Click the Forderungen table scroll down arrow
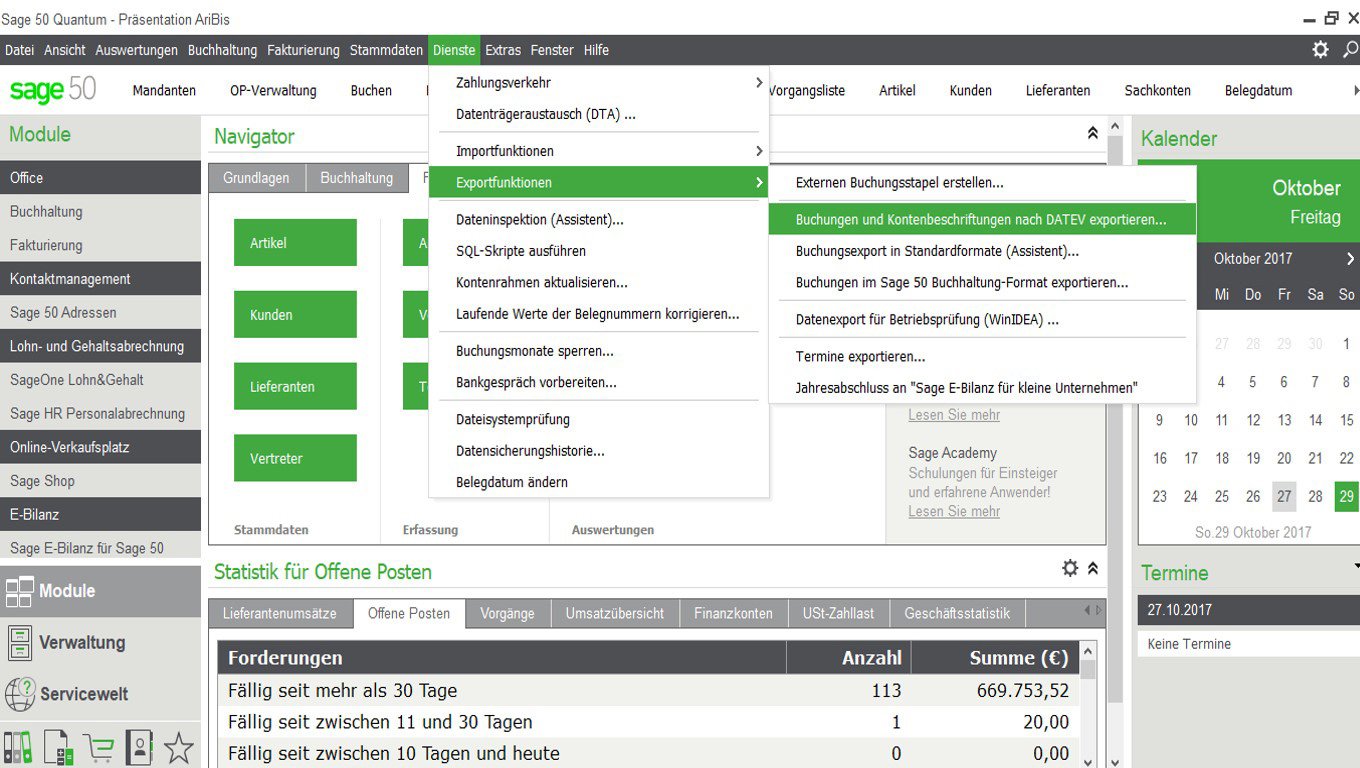Screen dimensions: 1360x768 (1088, 762)
